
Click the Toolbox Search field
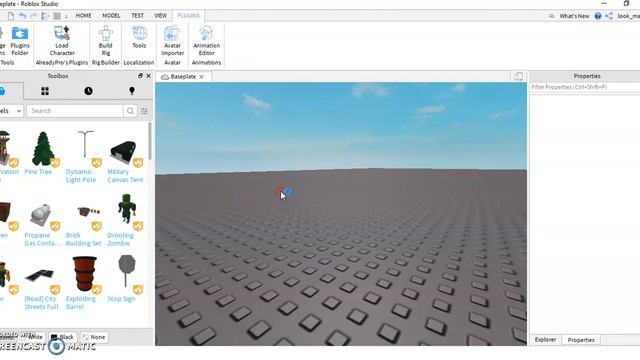tap(75, 111)
